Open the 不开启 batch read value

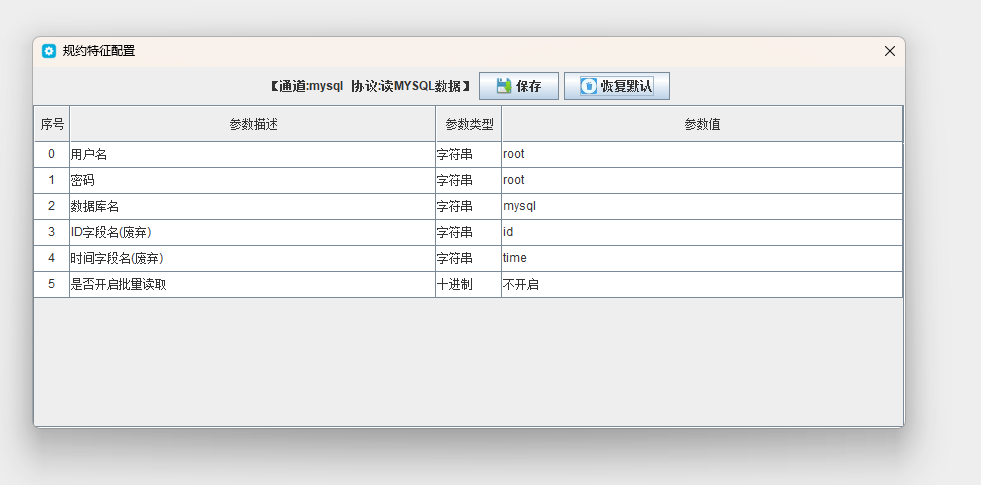tap(702, 284)
